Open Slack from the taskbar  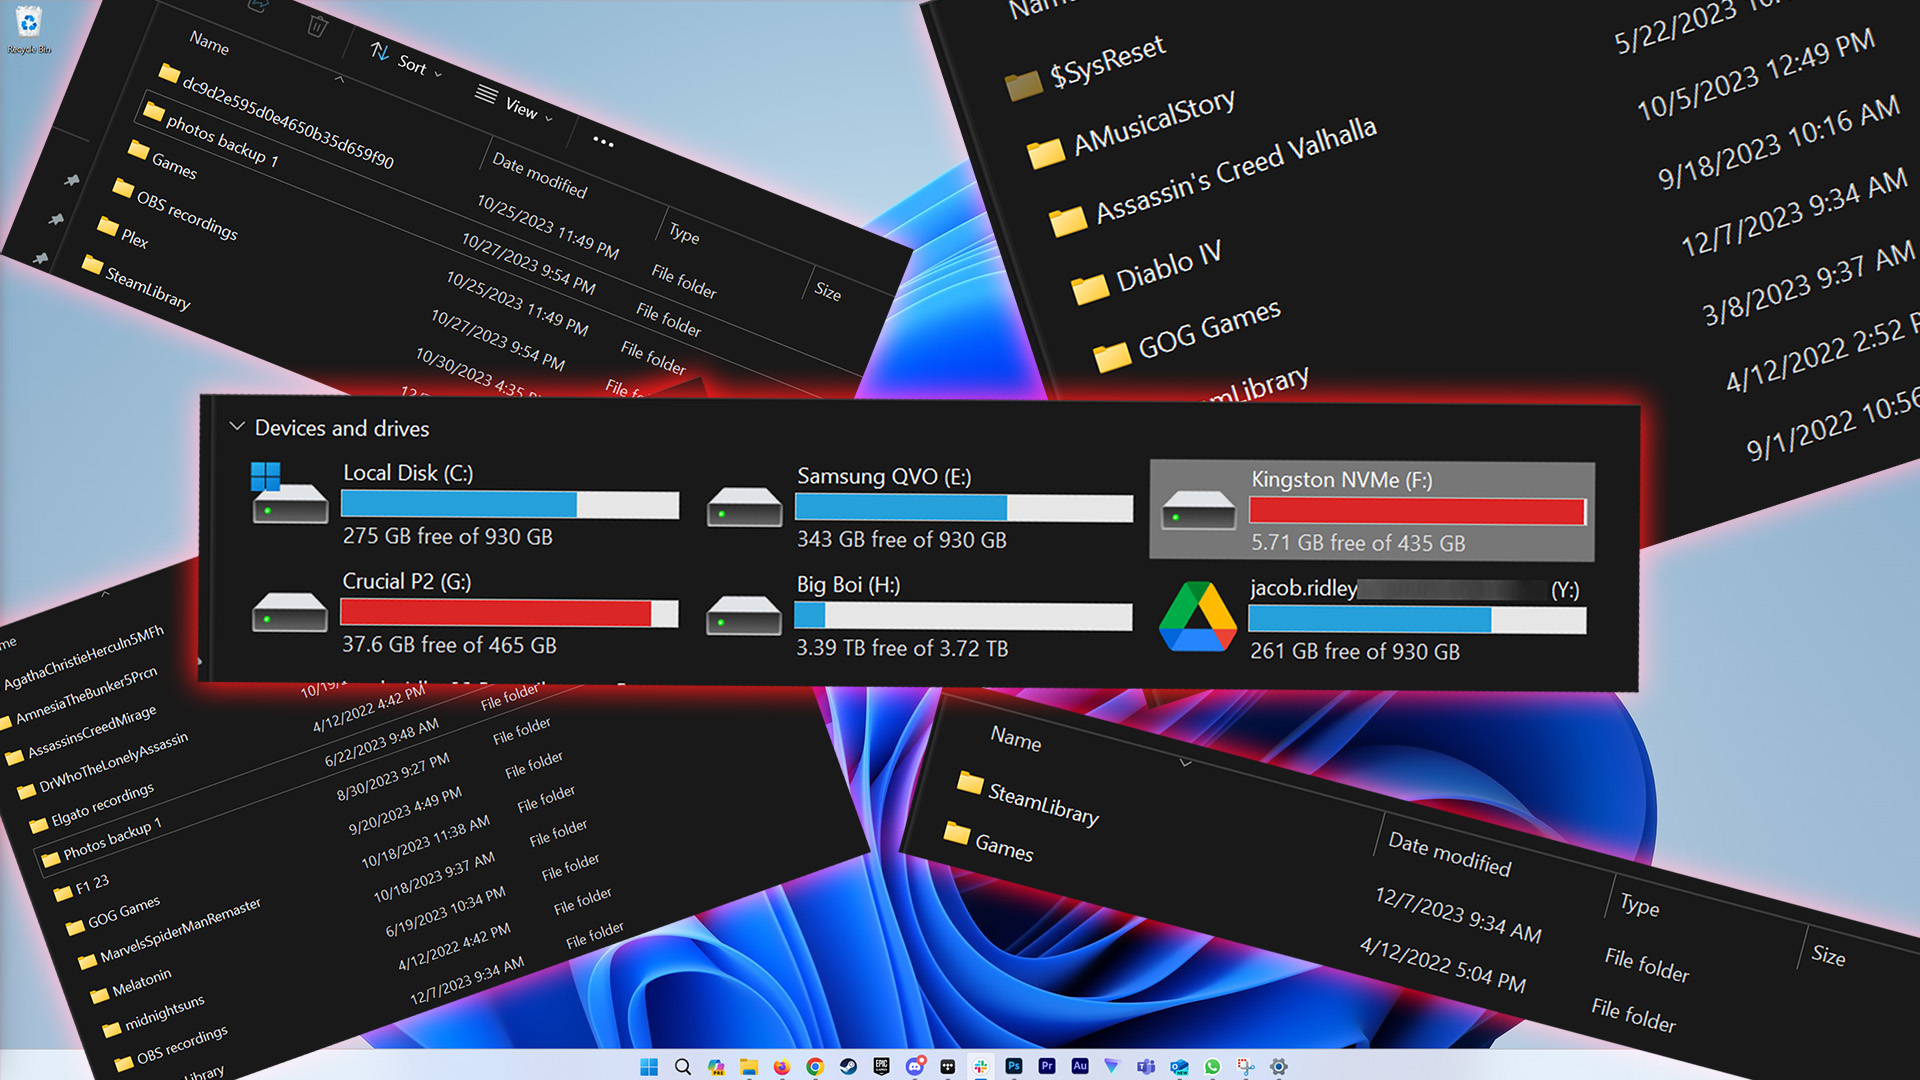pos(980,1067)
